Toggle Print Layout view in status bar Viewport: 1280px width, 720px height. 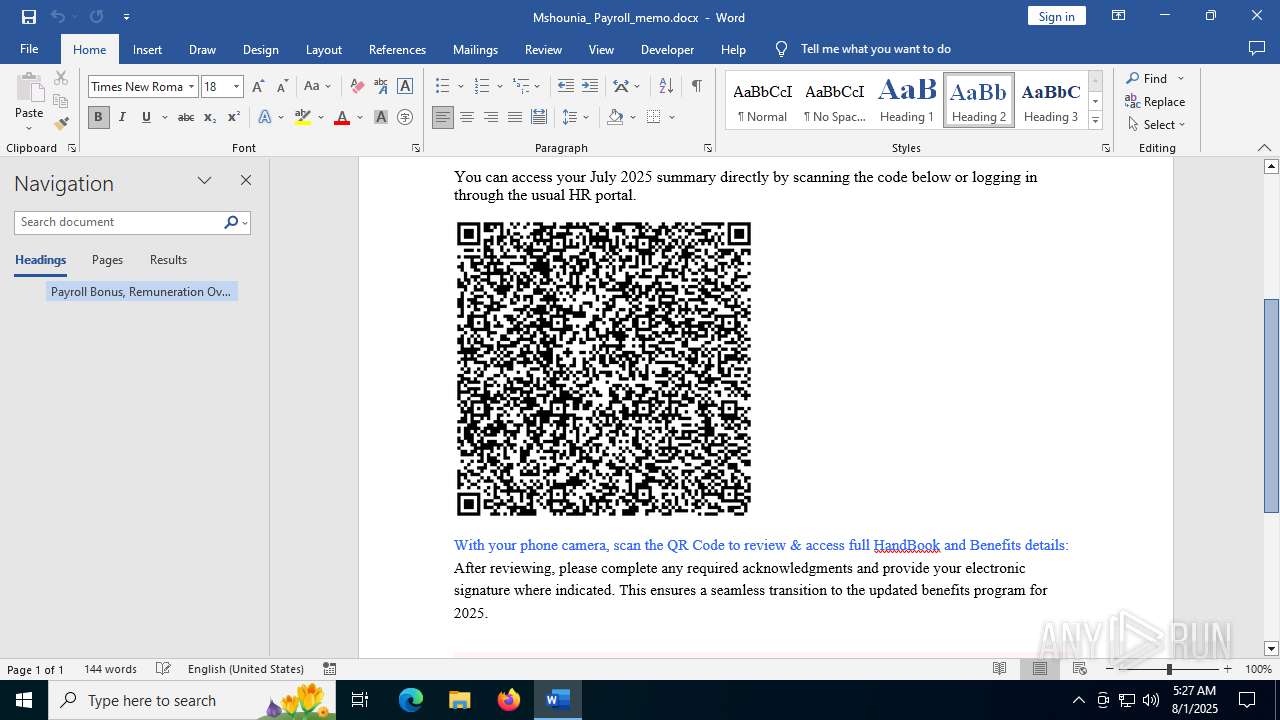(1040, 669)
